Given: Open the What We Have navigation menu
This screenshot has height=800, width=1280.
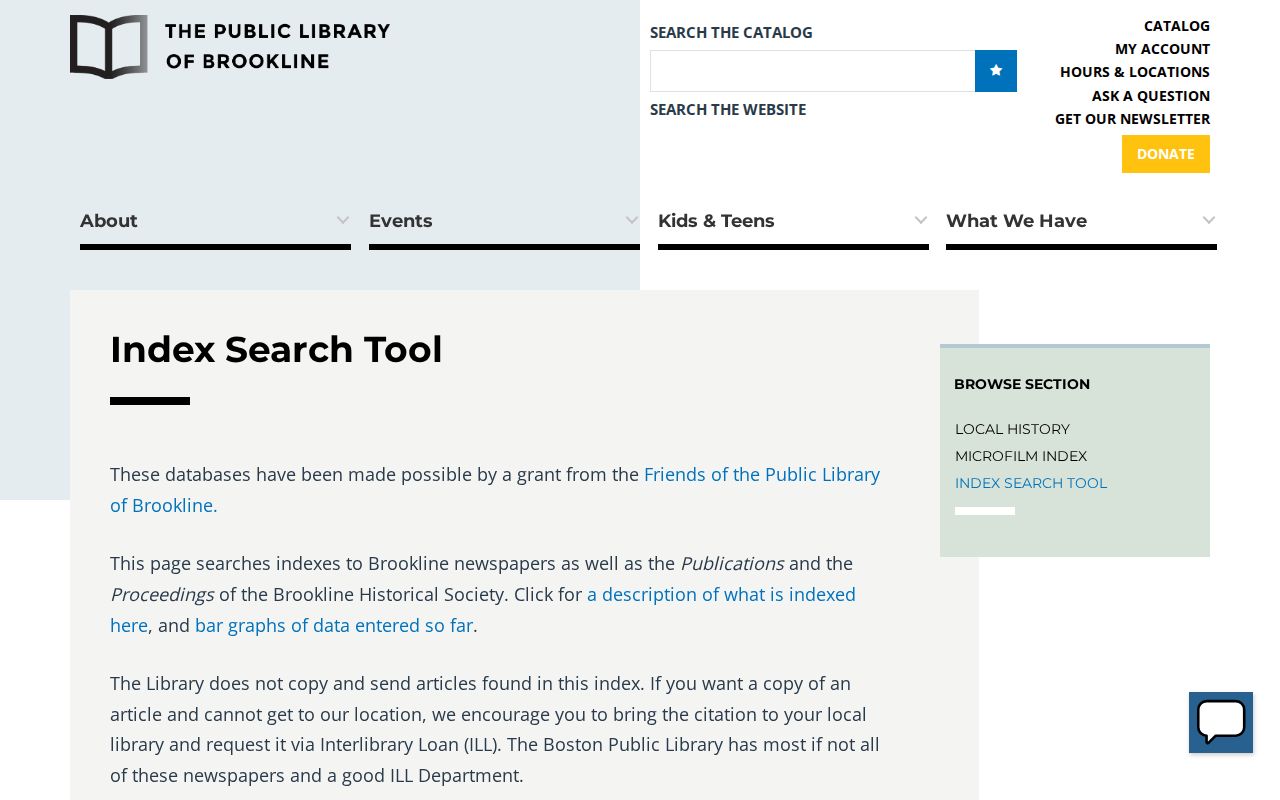Looking at the screenshot, I should (1016, 221).
